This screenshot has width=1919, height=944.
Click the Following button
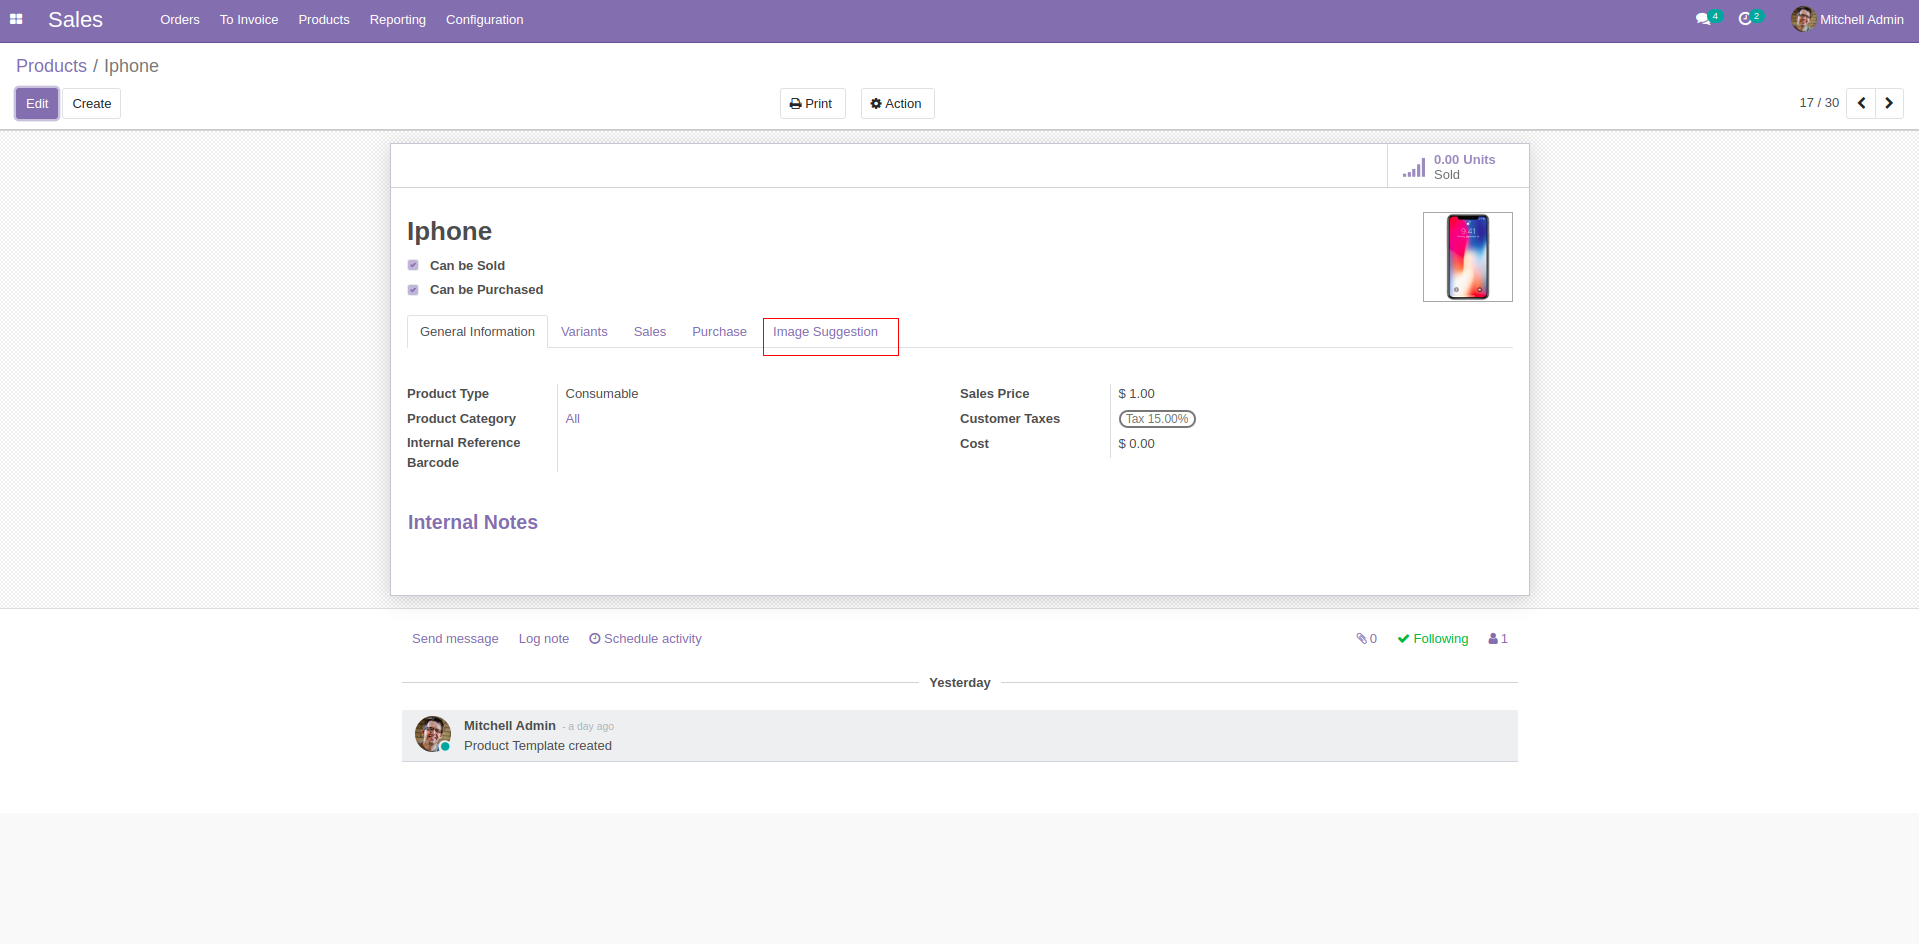tap(1433, 639)
